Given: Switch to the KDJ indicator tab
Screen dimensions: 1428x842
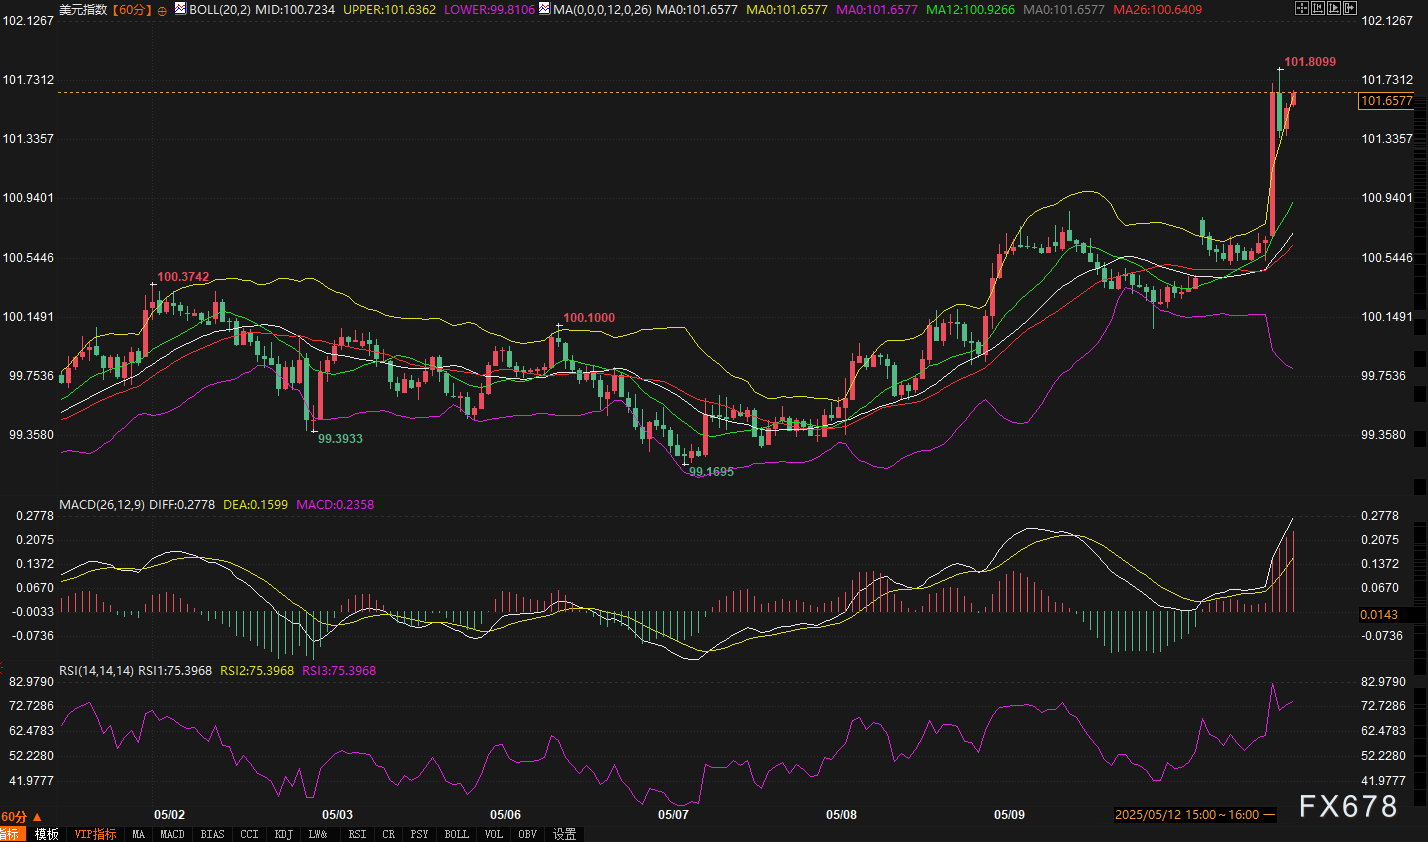Looking at the screenshot, I should coord(283,834).
